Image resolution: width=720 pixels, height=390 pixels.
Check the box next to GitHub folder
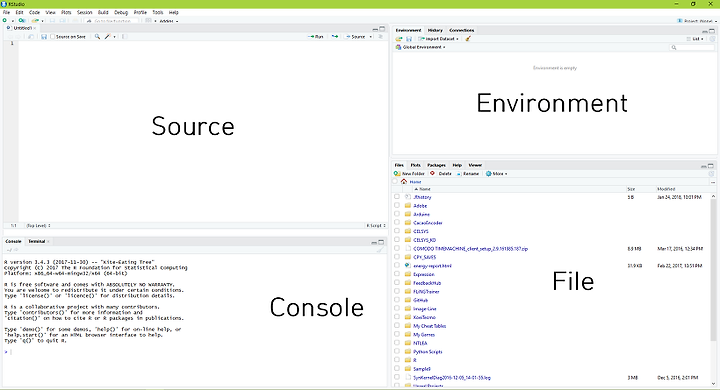tap(397, 300)
